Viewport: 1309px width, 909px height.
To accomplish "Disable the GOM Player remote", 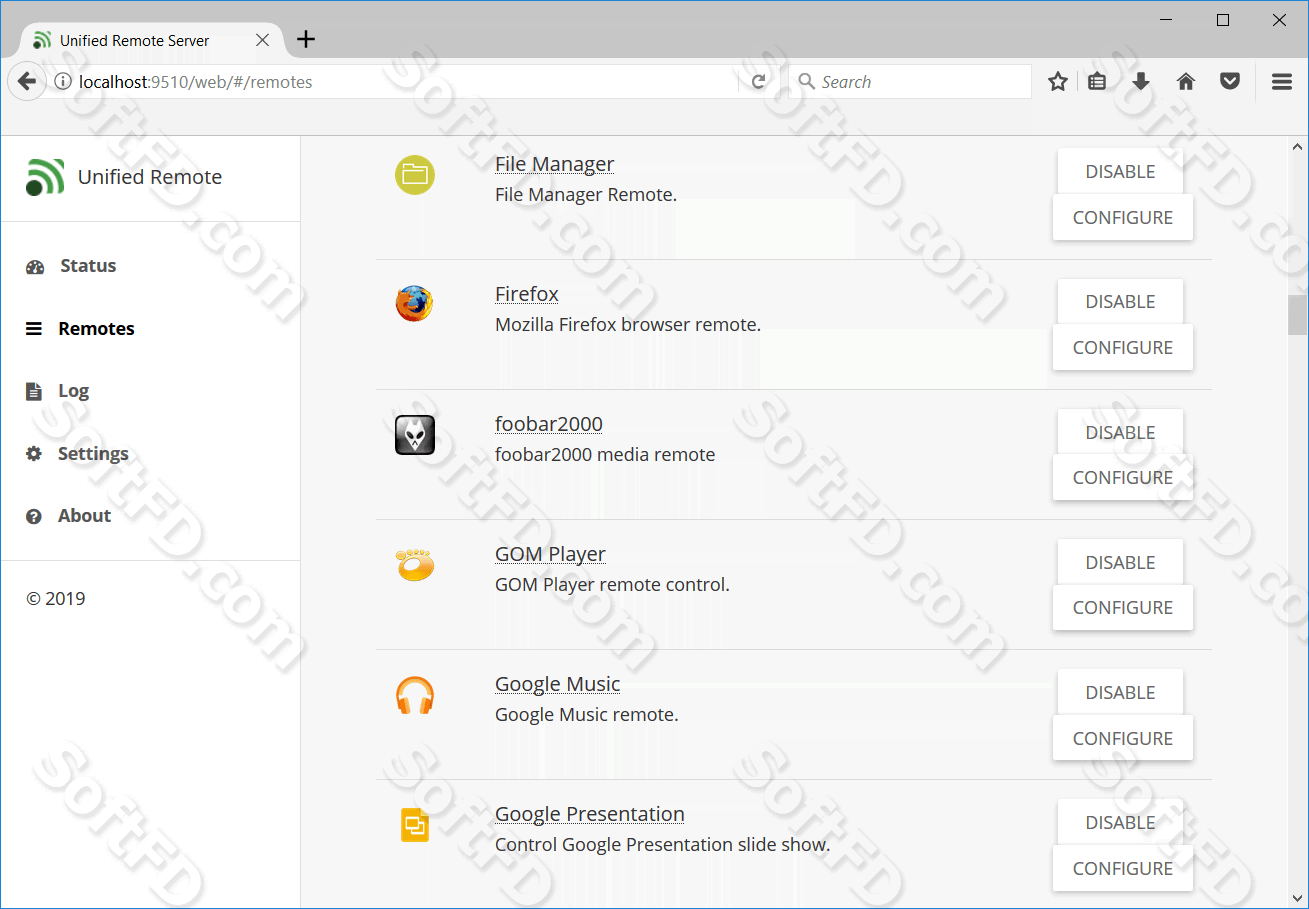I will pyautogui.click(x=1120, y=562).
